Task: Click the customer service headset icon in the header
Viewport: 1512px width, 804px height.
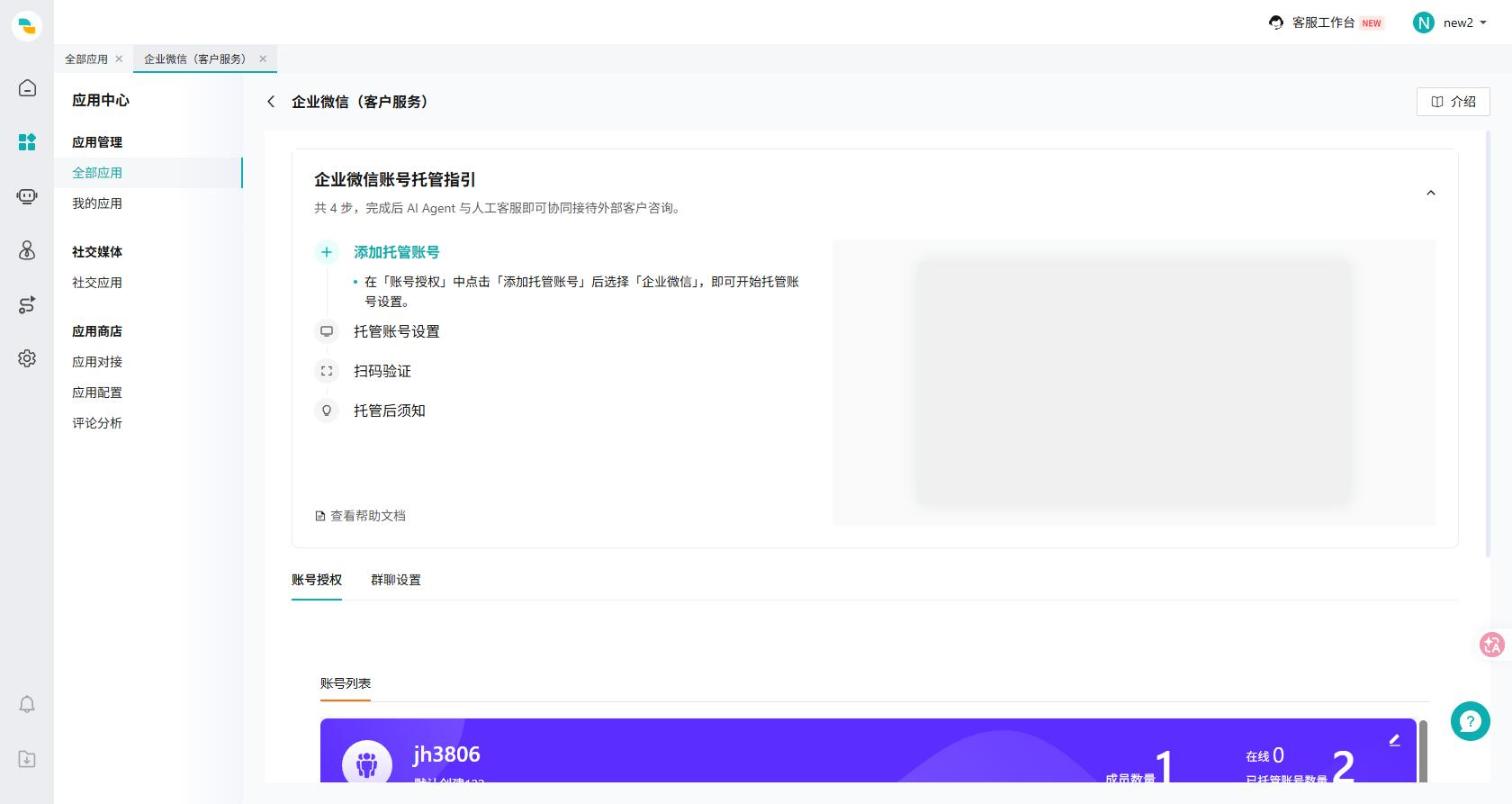Action: (x=1276, y=22)
